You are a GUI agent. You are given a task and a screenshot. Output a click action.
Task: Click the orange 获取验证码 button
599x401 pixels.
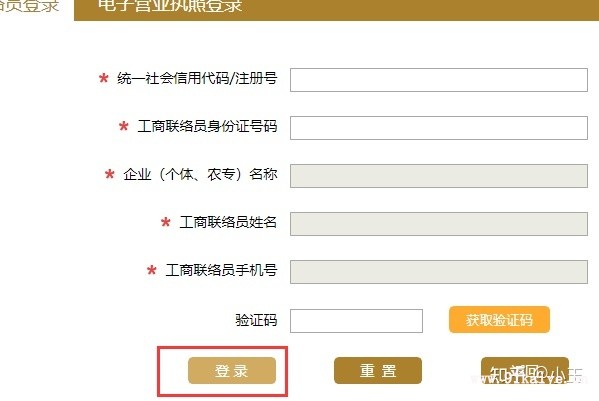click(499, 320)
